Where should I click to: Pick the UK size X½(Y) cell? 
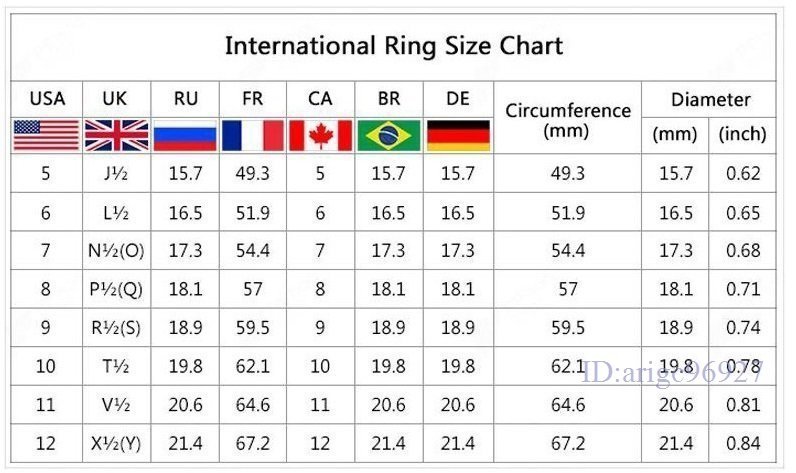coord(115,443)
